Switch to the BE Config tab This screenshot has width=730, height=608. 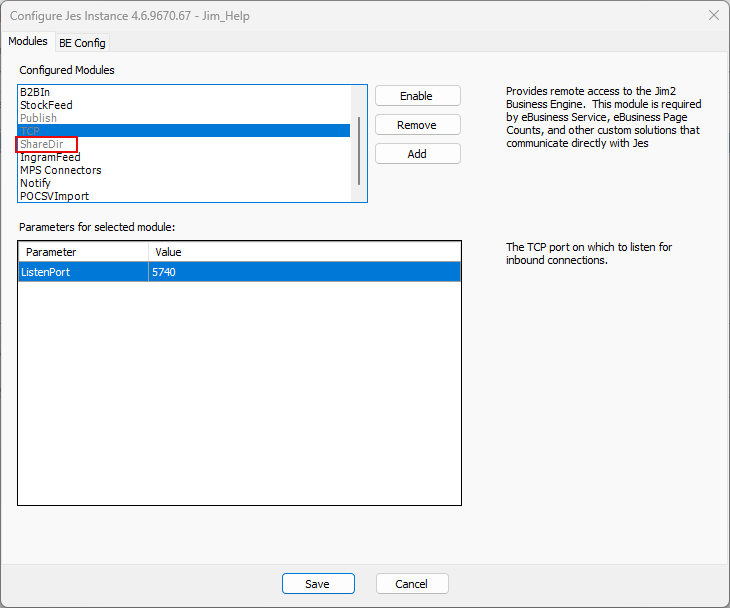(x=82, y=43)
